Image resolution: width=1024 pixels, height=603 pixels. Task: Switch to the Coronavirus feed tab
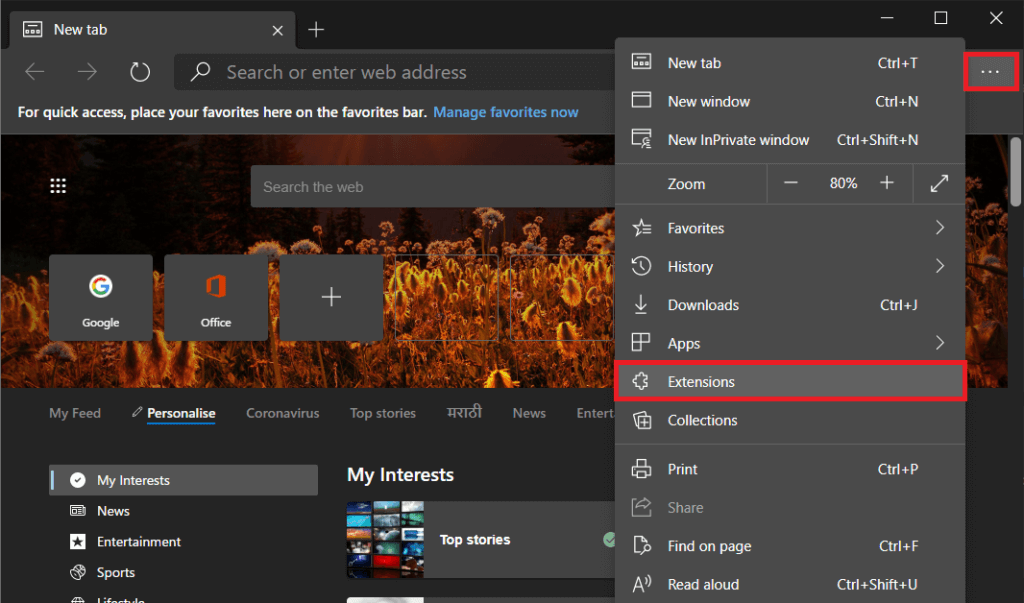coord(282,413)
